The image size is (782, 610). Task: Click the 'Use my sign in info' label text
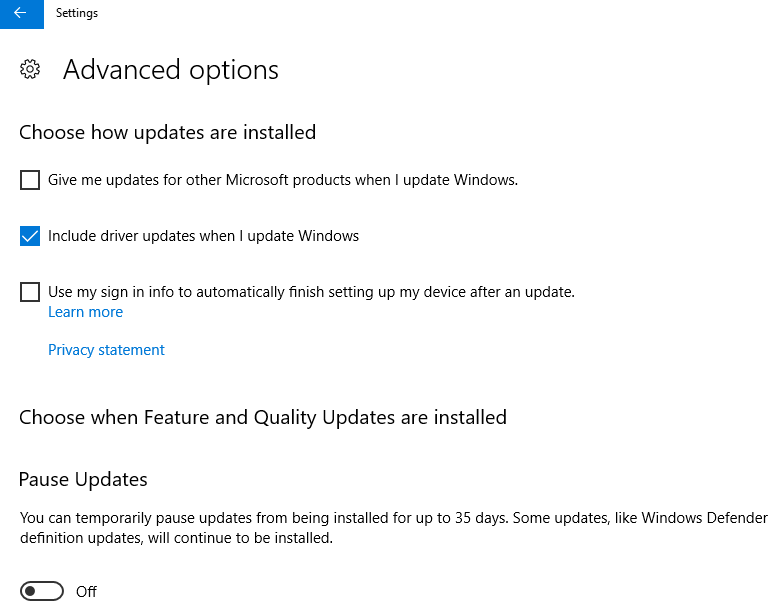(311, 292)
